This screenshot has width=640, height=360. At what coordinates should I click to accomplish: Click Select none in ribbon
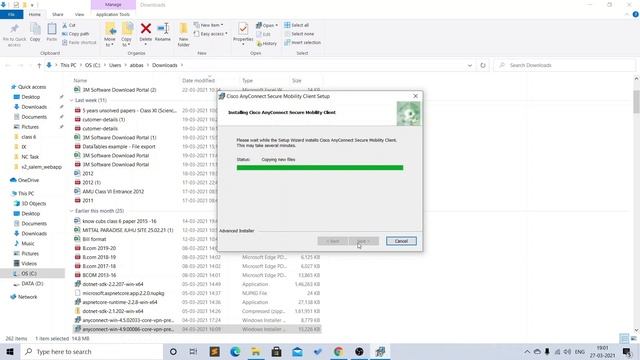click(299, 34)
